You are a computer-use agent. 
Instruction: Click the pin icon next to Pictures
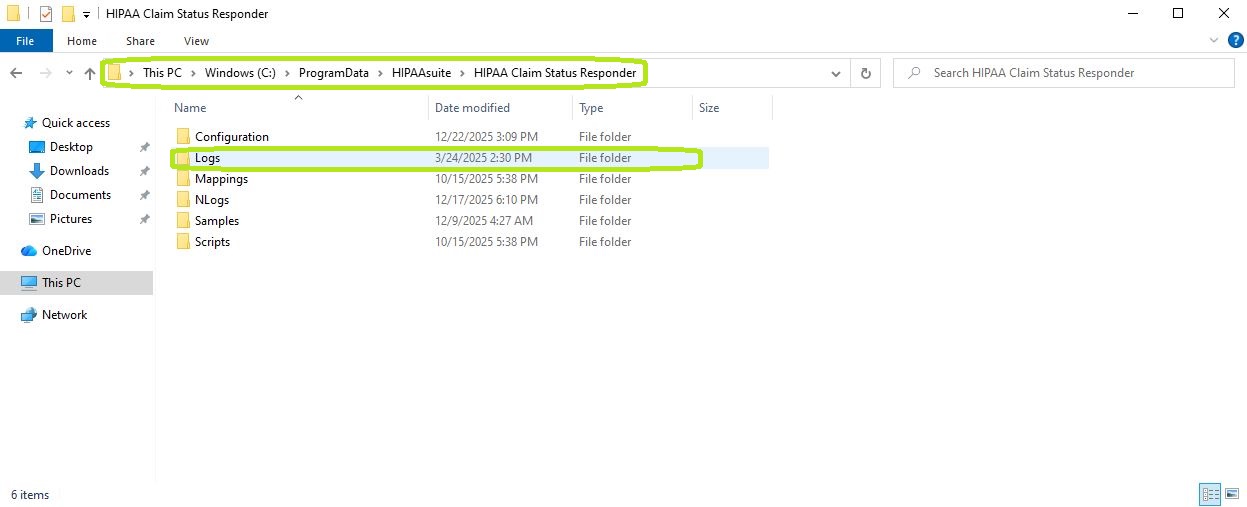tap(144, 219)
